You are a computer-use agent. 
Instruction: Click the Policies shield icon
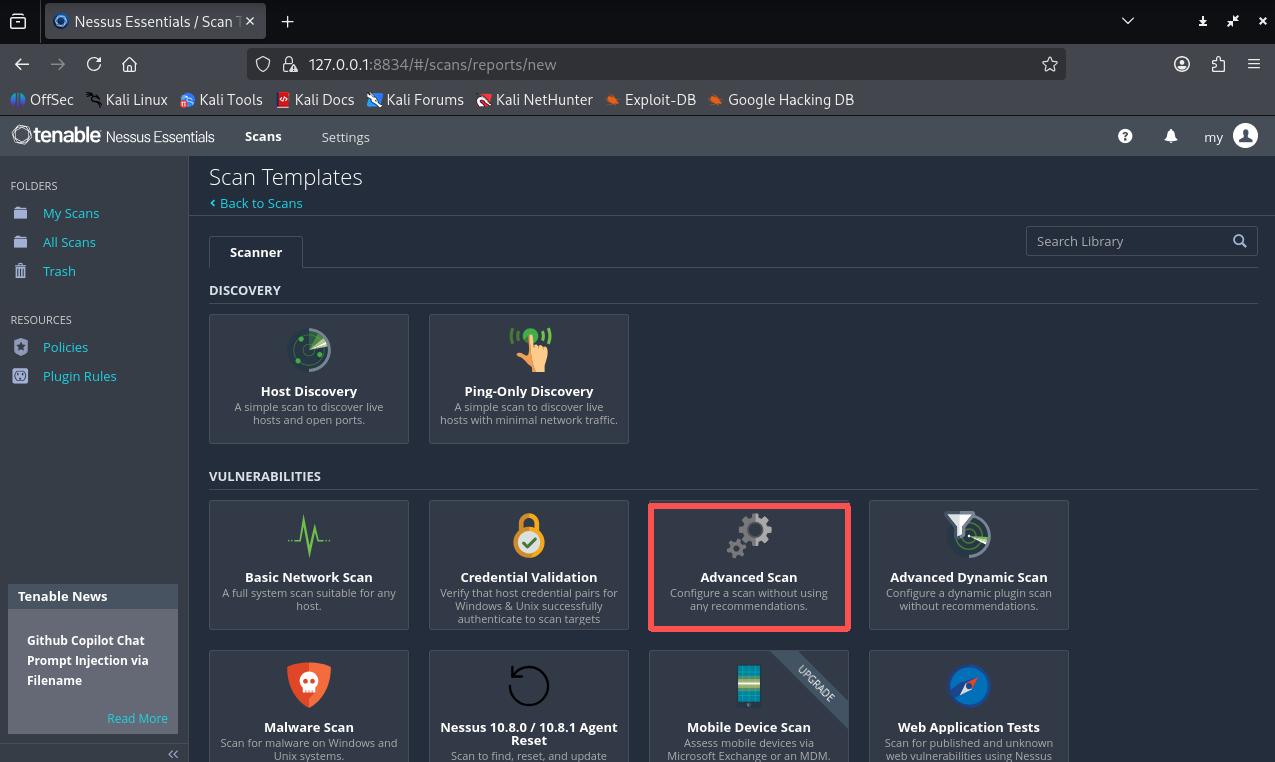[21, 347]
